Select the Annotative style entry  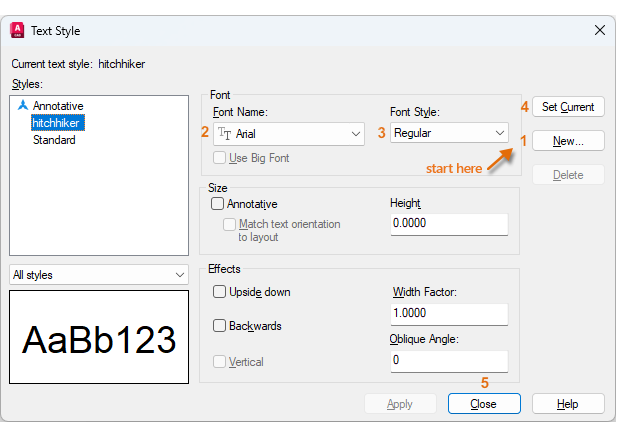[x=58, y=105]
